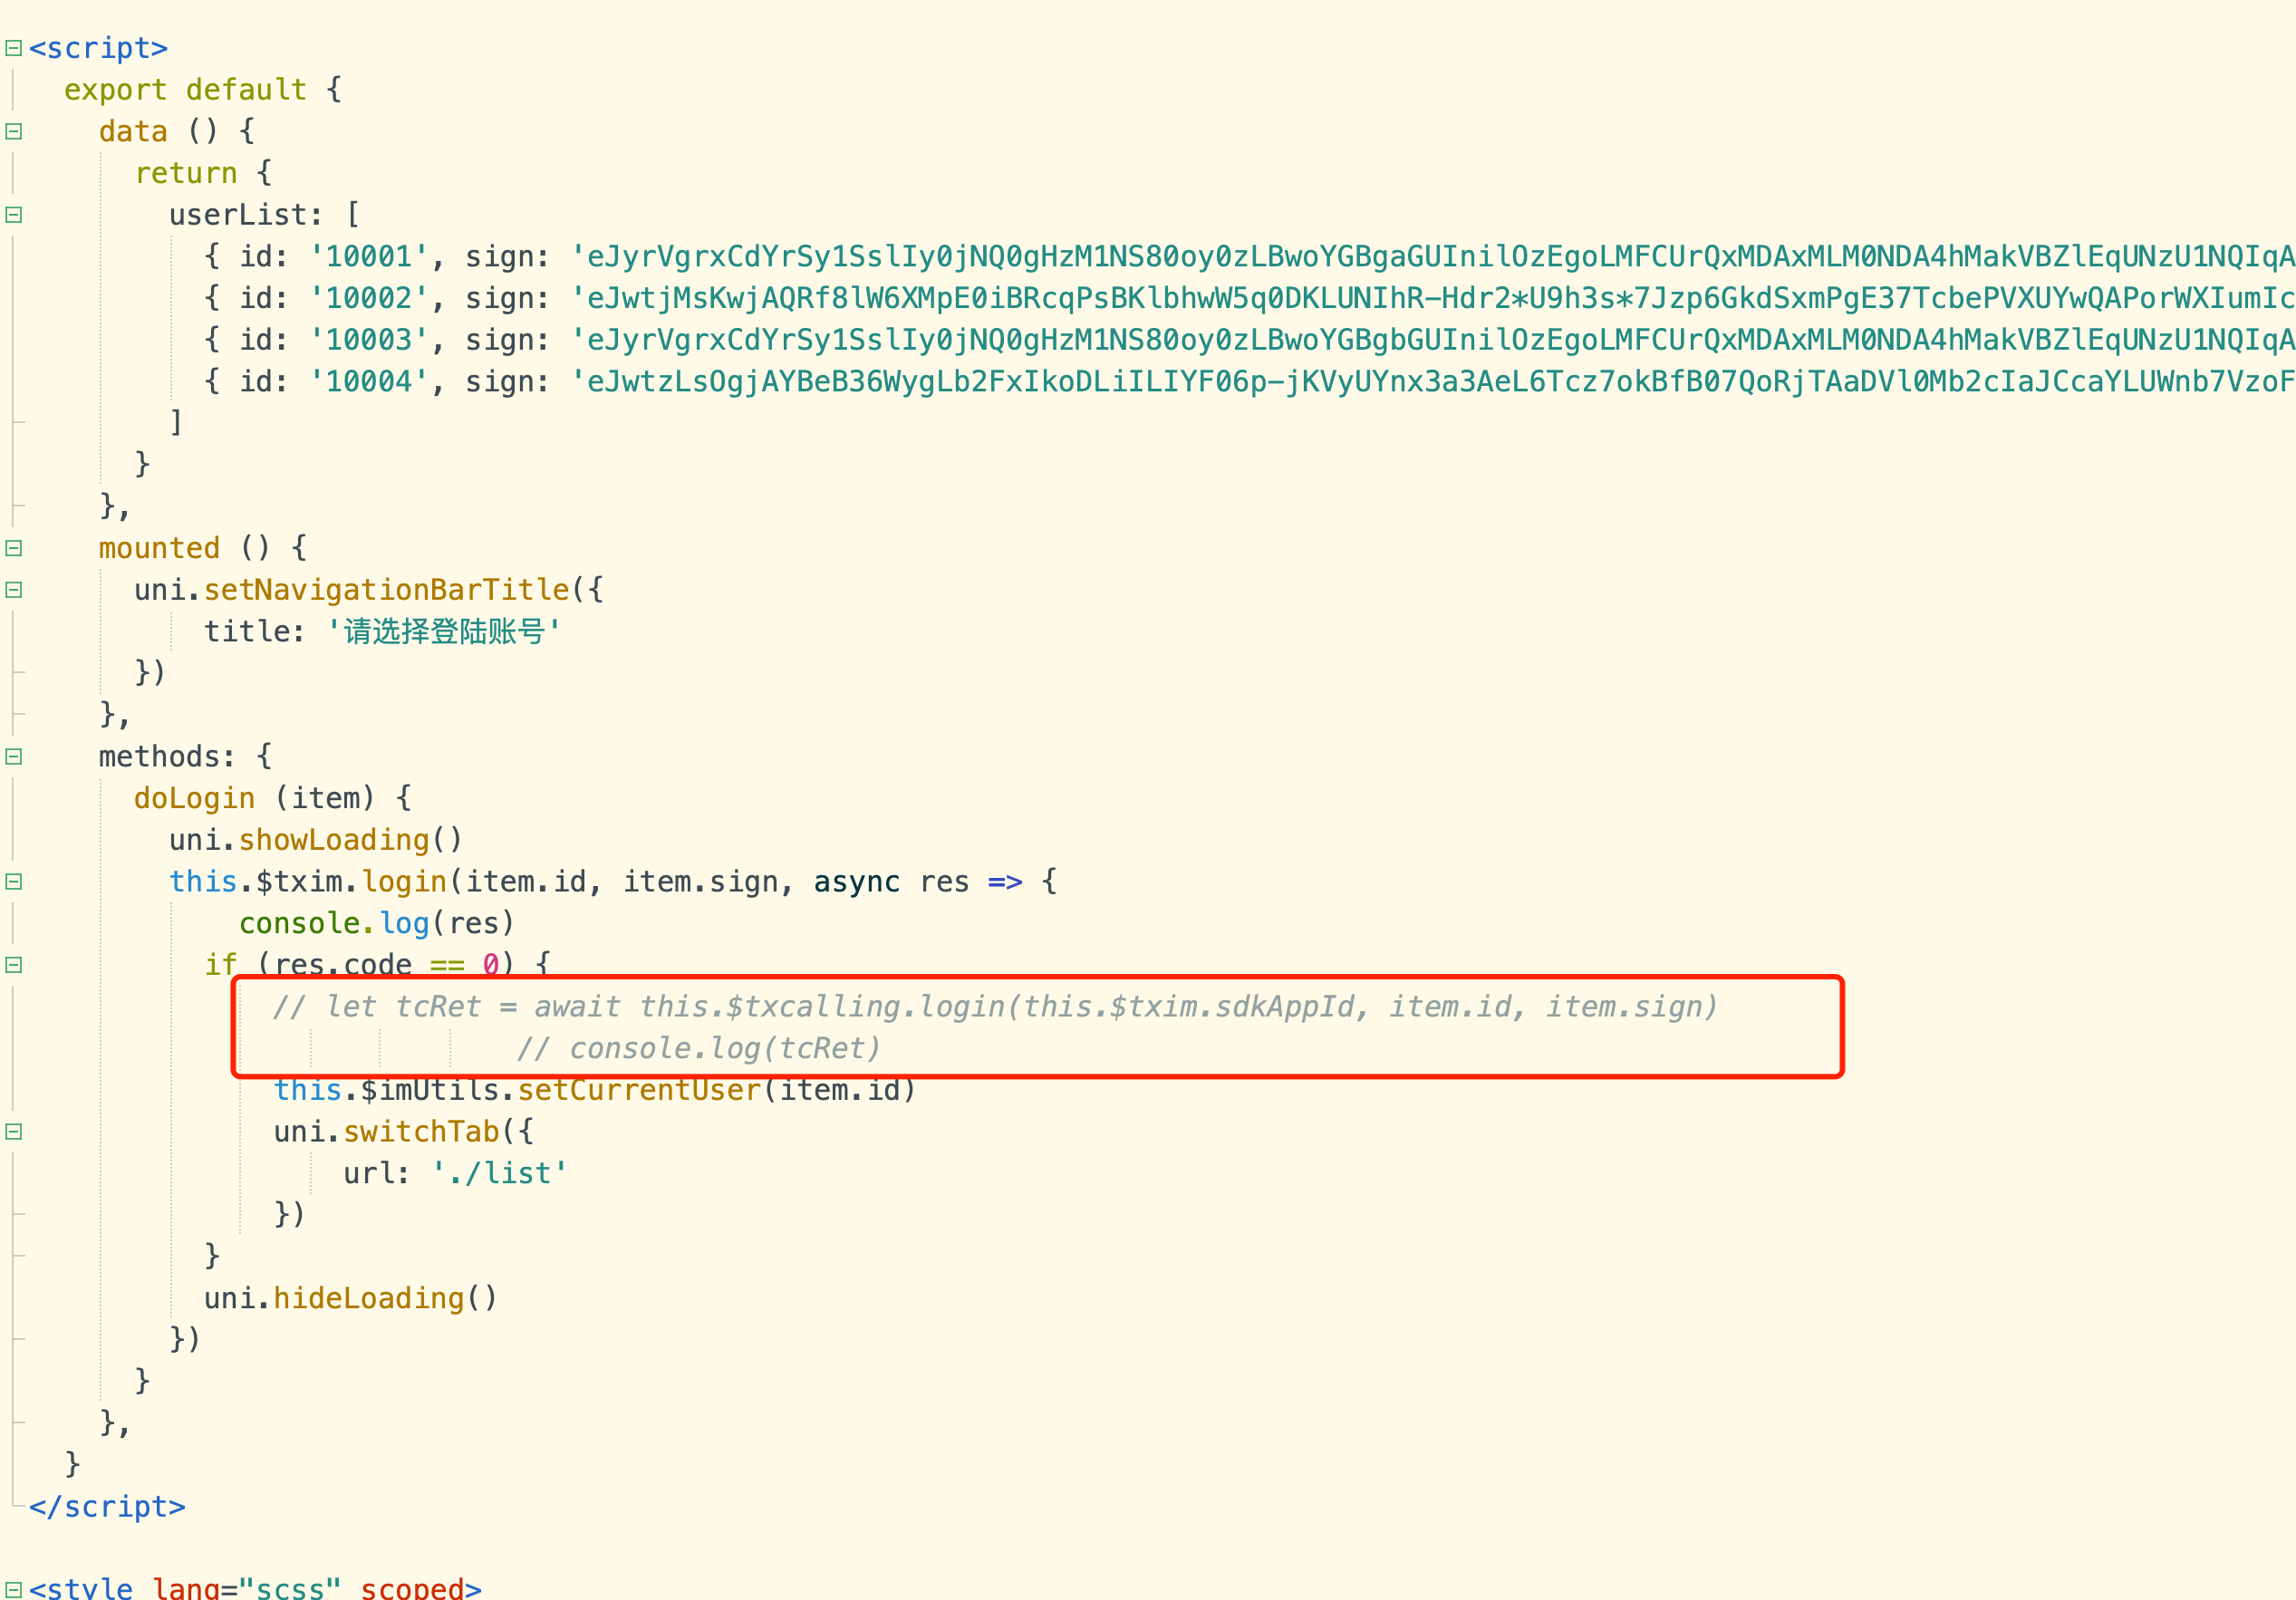Collapse the mounted () hook fold marker
2296x1600 pixels.
13,548
